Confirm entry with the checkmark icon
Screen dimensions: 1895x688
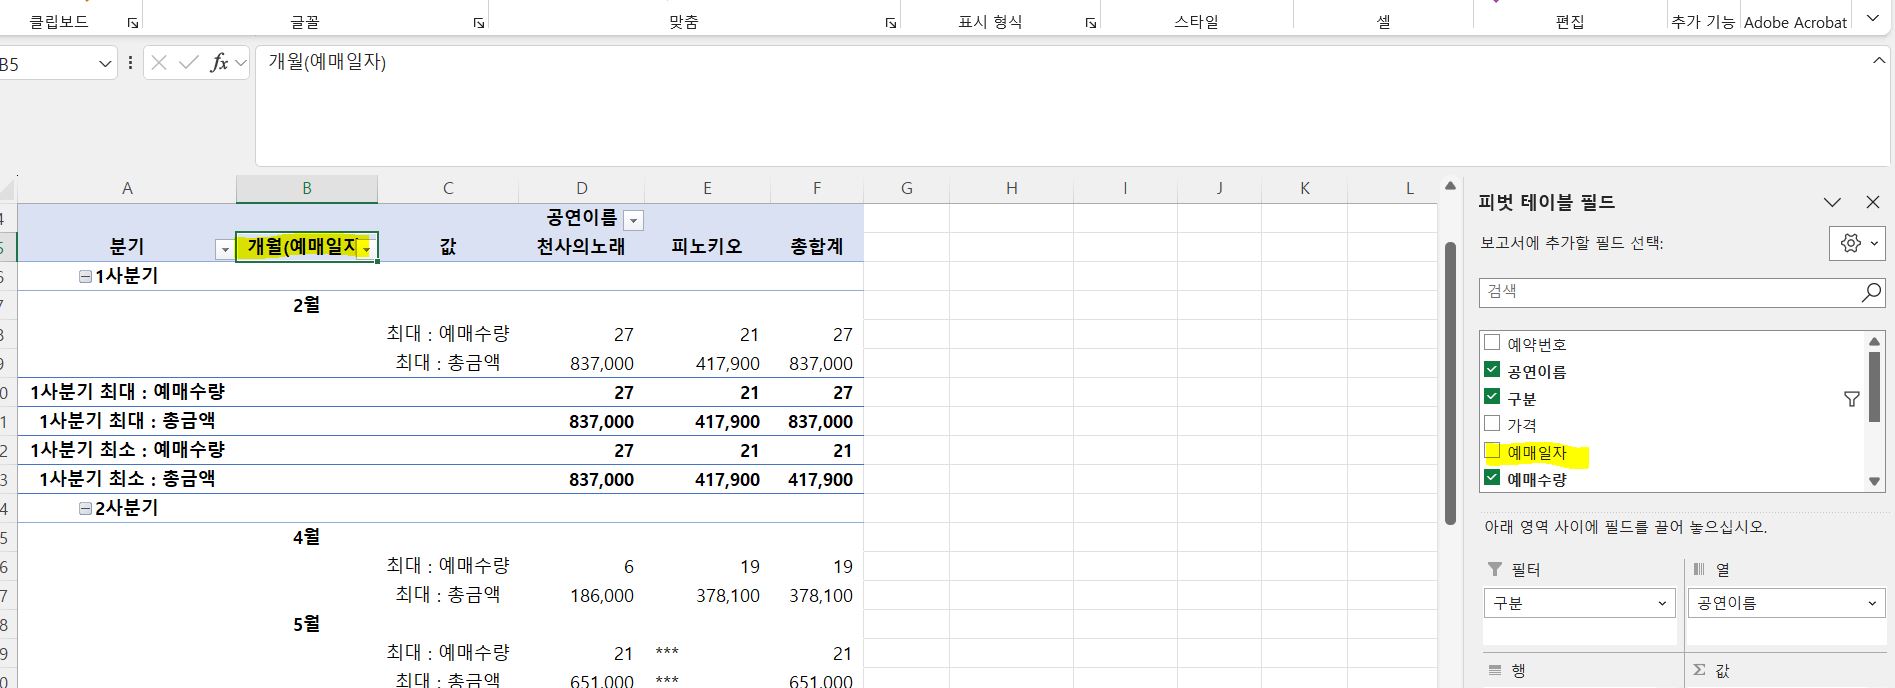(x=188, y=63)
